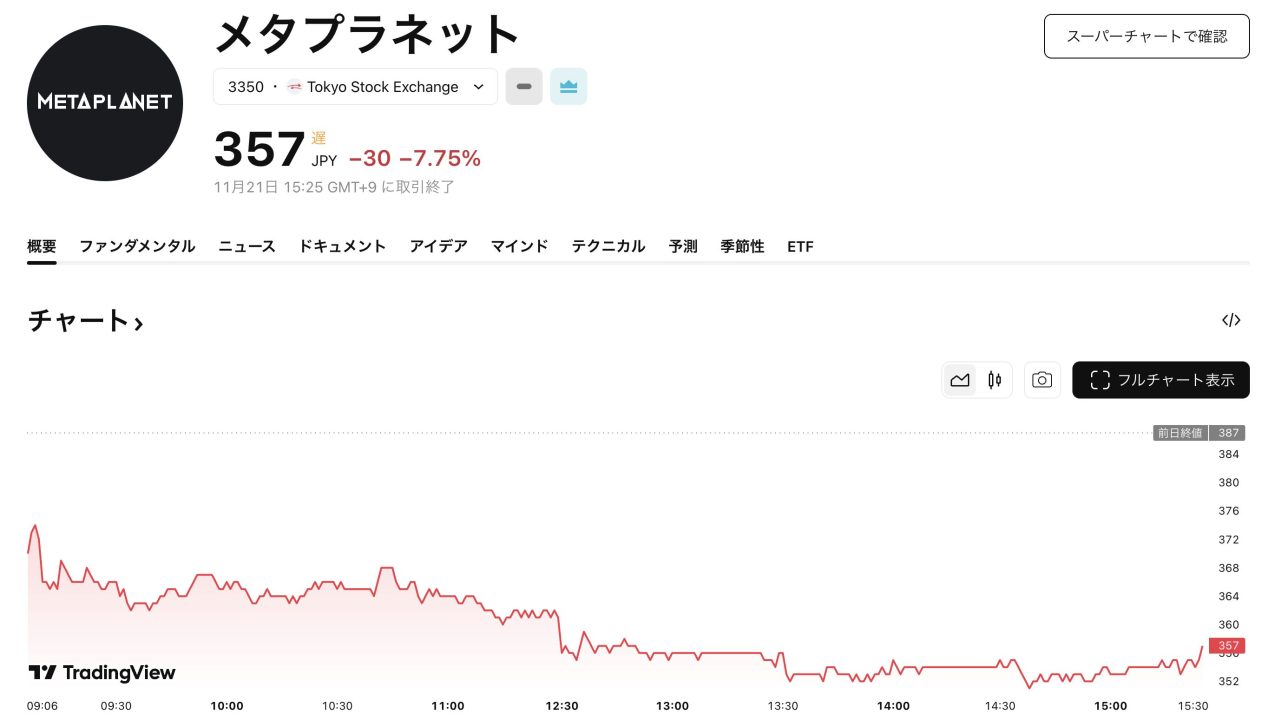Click the embed code icon
1275x720 pixels.
pyautogui.click(x=1231, y=320)
